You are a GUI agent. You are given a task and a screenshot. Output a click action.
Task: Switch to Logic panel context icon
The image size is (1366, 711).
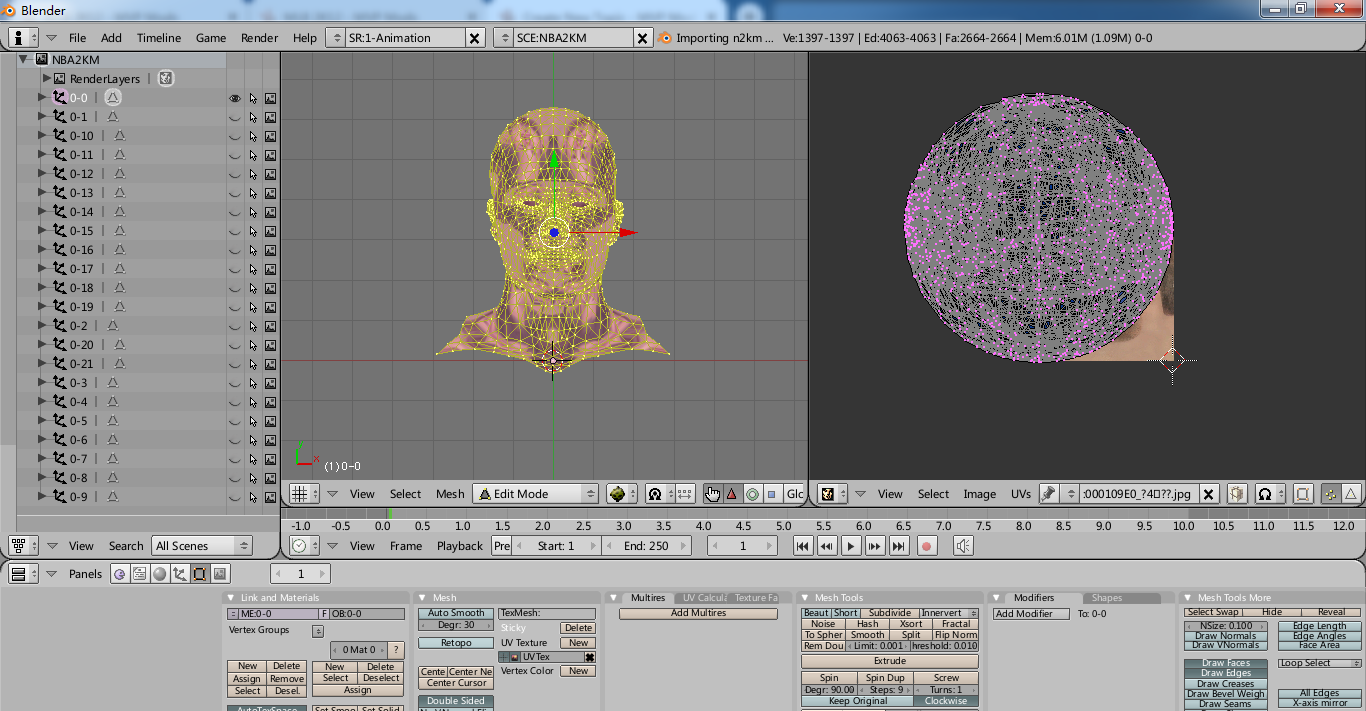tap(119, 574)
